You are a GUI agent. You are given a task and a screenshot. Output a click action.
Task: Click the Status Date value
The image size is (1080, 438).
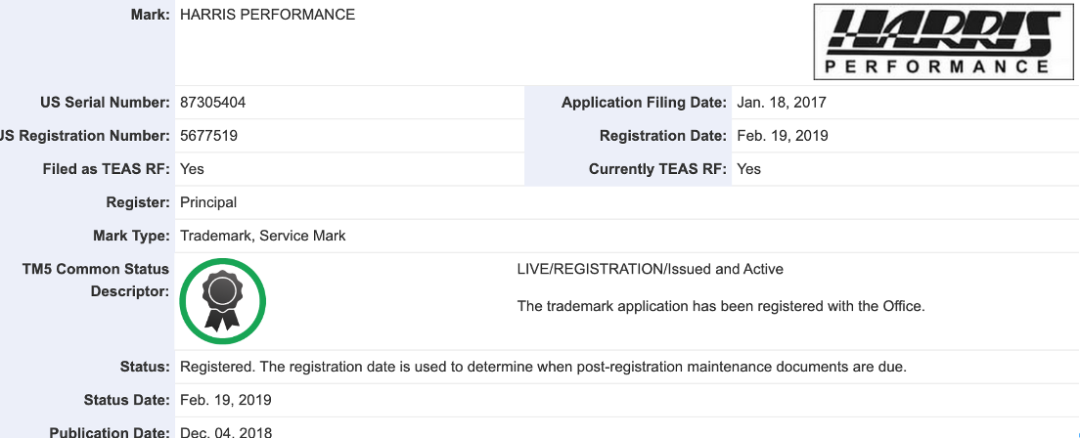pos(225,400)
